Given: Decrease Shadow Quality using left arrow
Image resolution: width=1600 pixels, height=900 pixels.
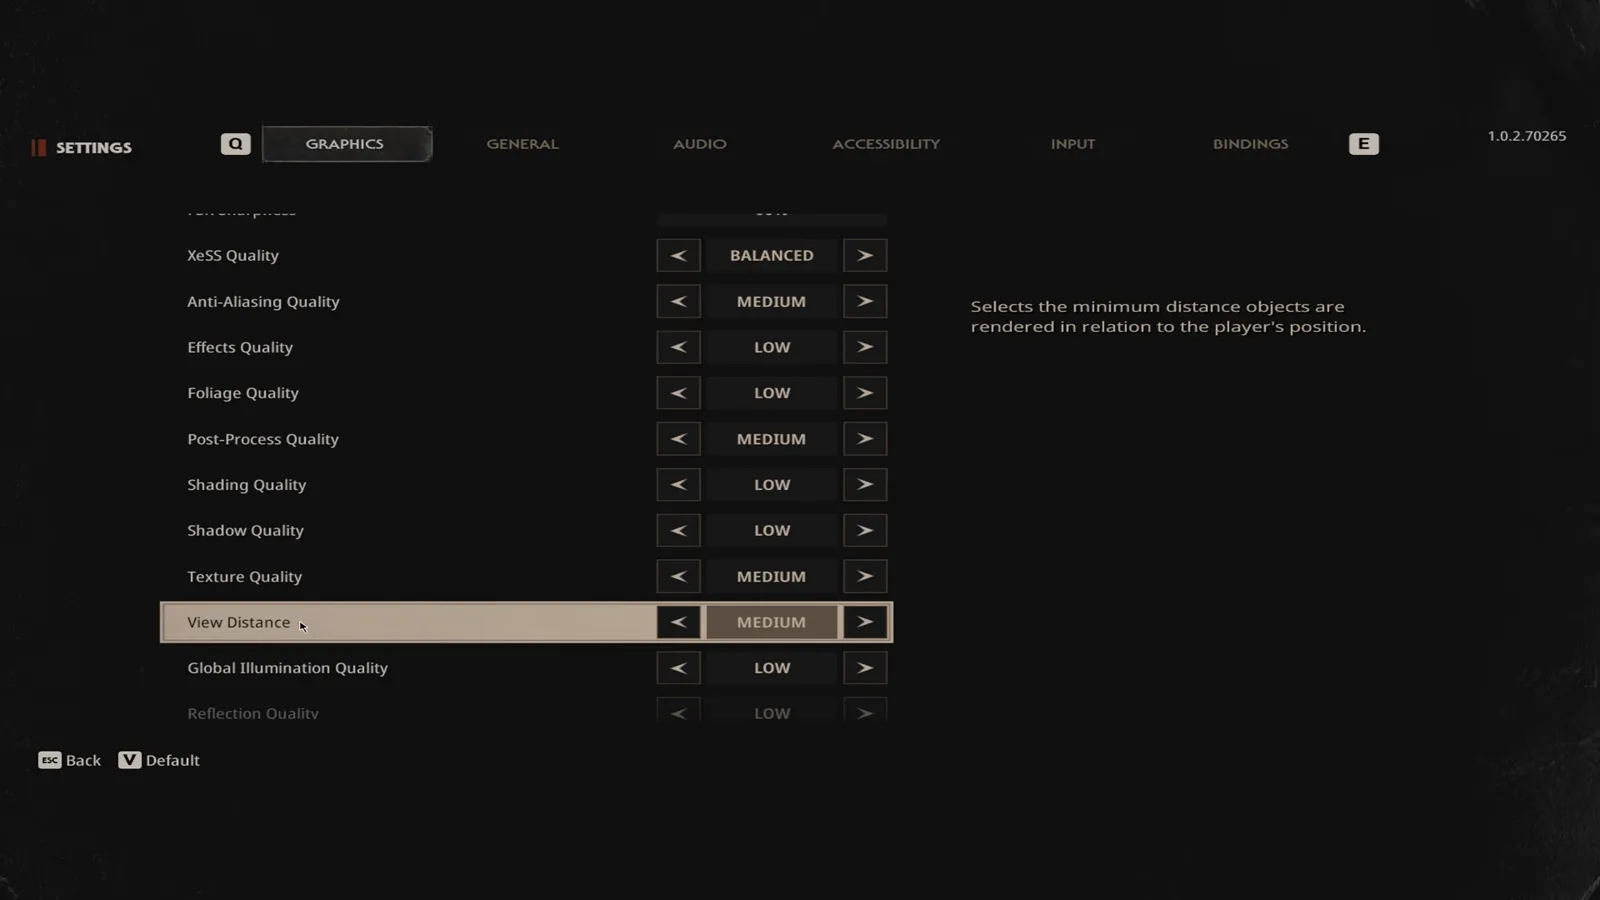Looking at the screenshot, I should point(678,530).
